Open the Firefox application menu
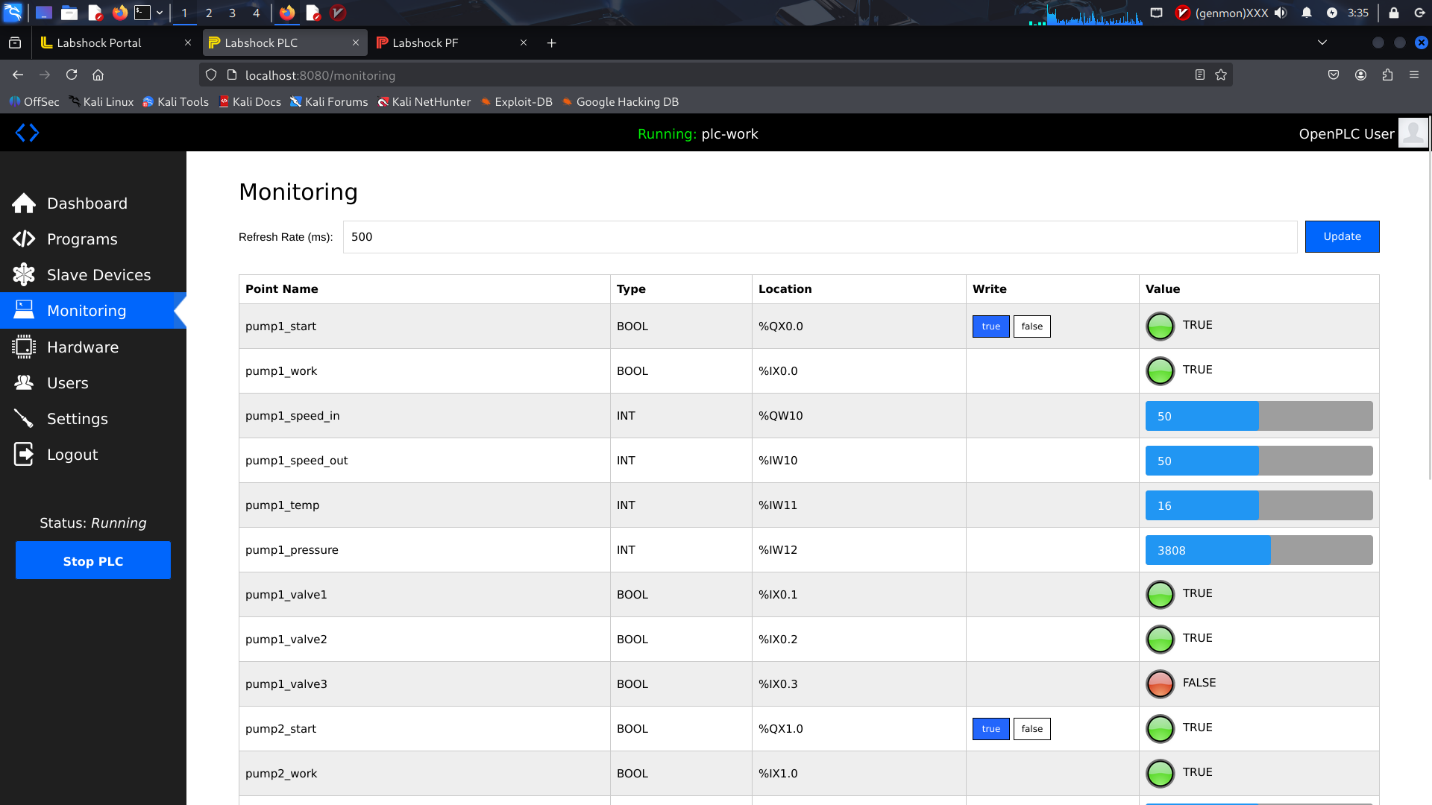This screenshot has height=805, width=1432. (1413, 75)
